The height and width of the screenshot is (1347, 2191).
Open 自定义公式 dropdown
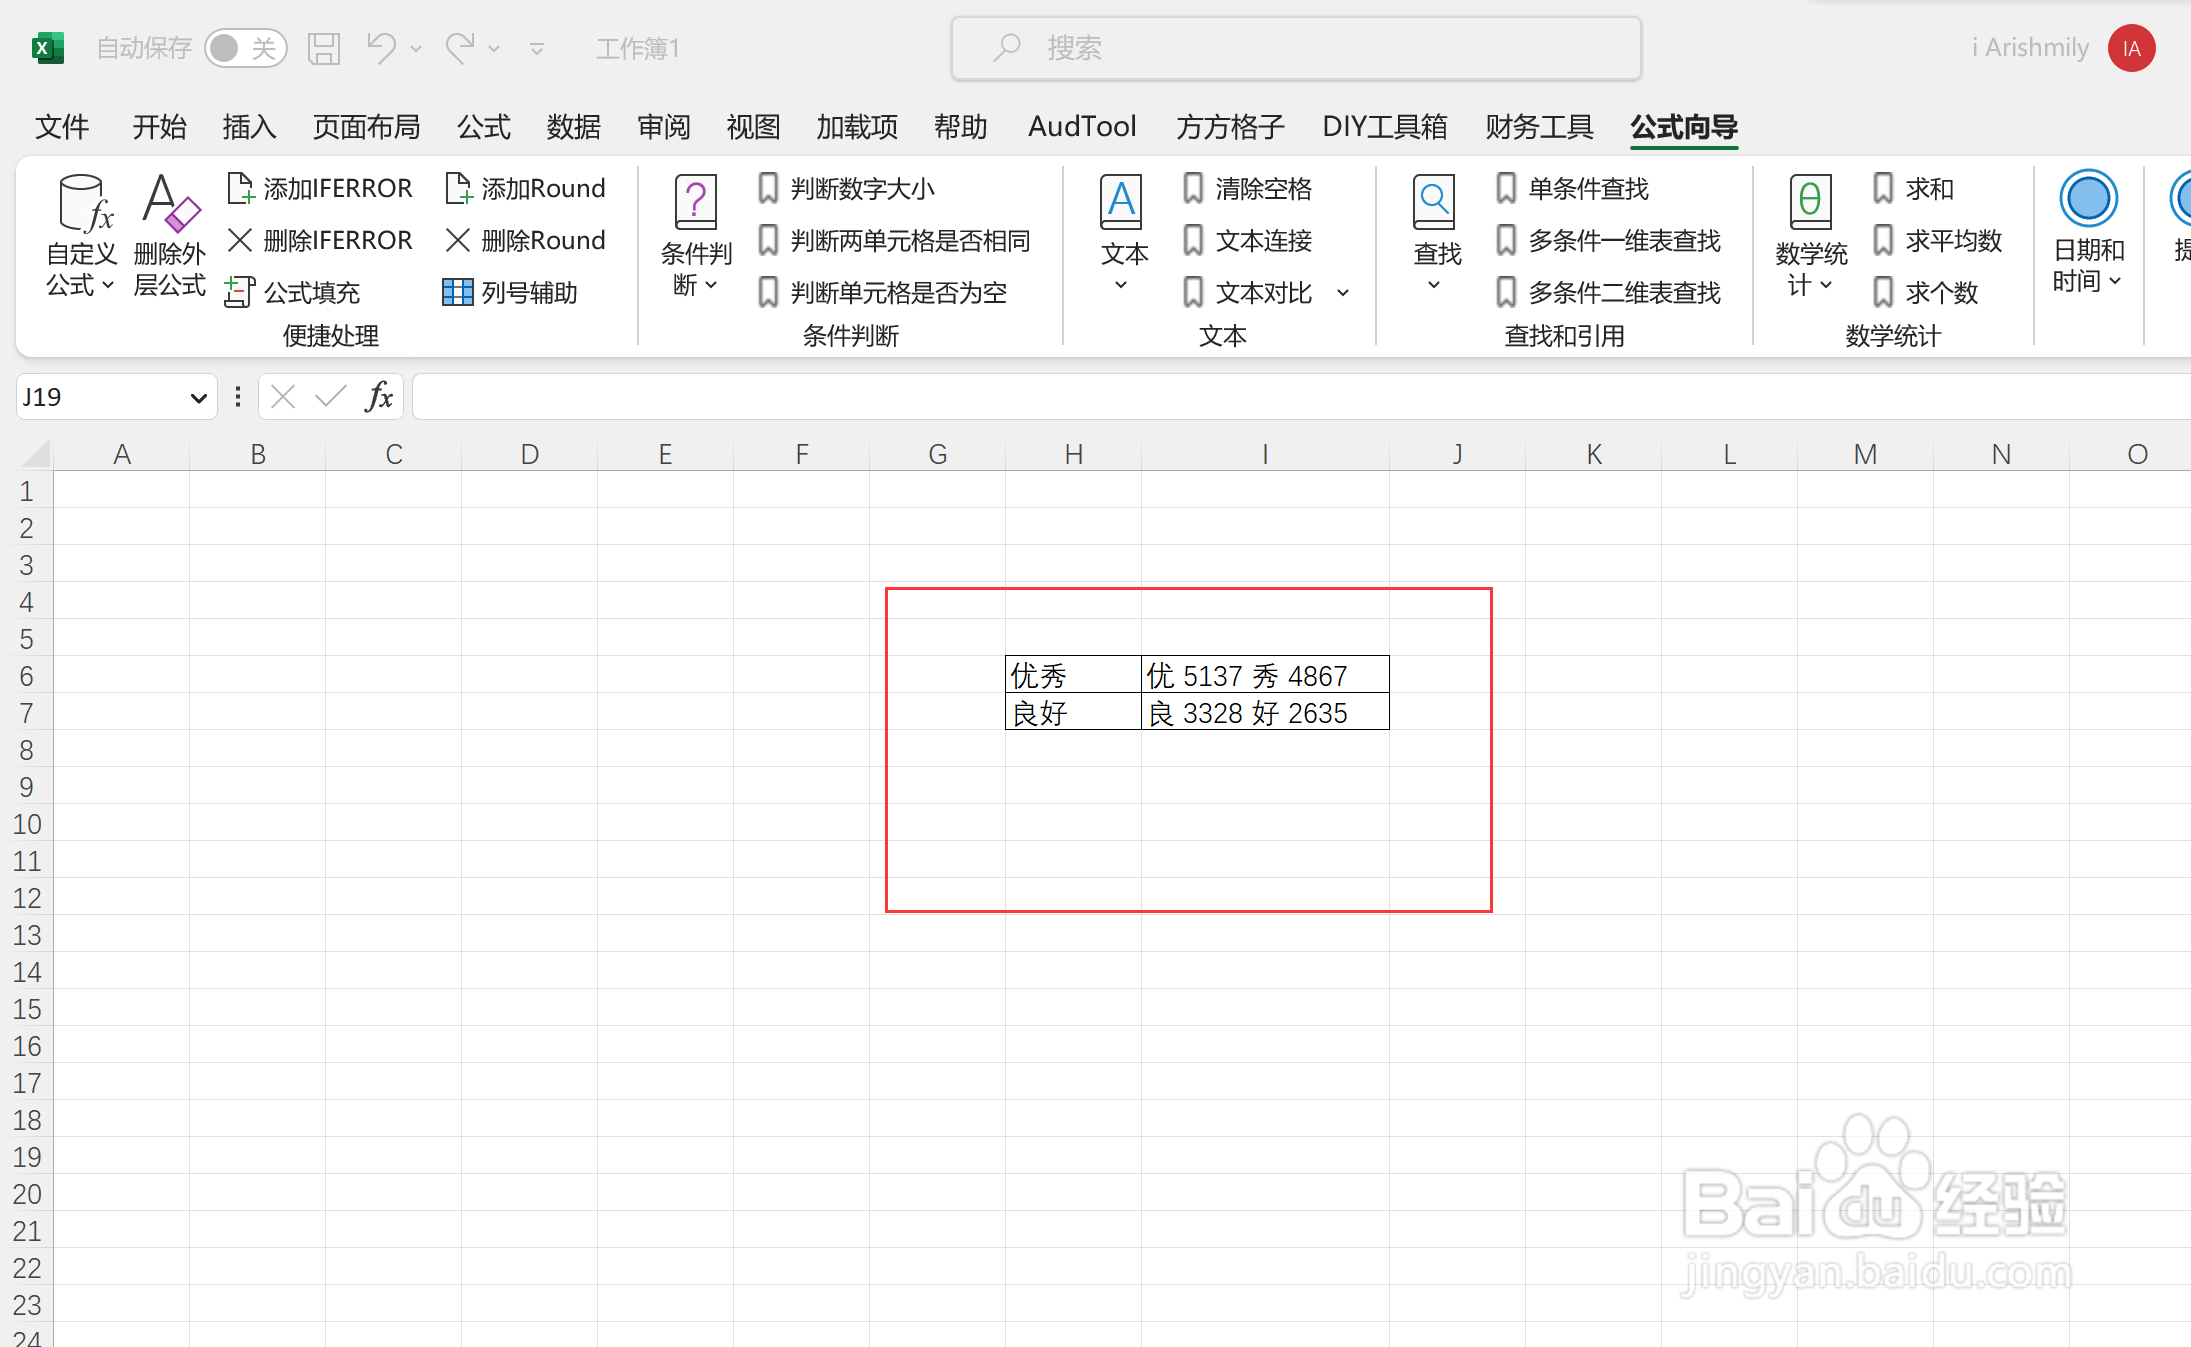(81, 235)
